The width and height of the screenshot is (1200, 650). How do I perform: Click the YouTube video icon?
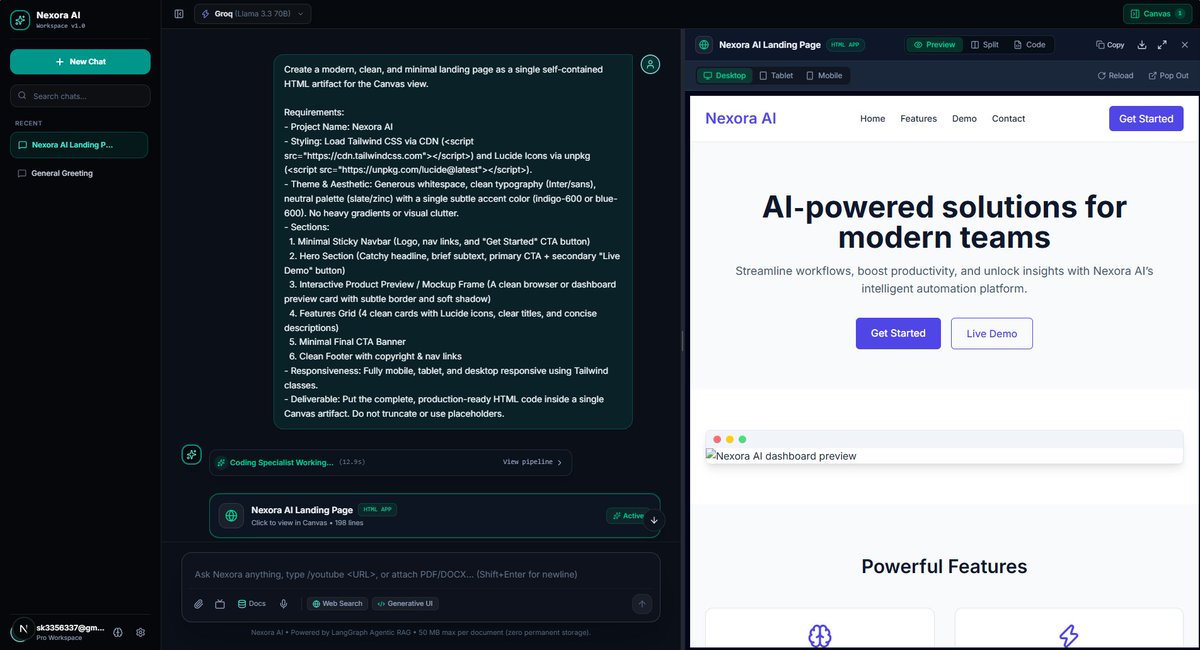tap(220, 604)
